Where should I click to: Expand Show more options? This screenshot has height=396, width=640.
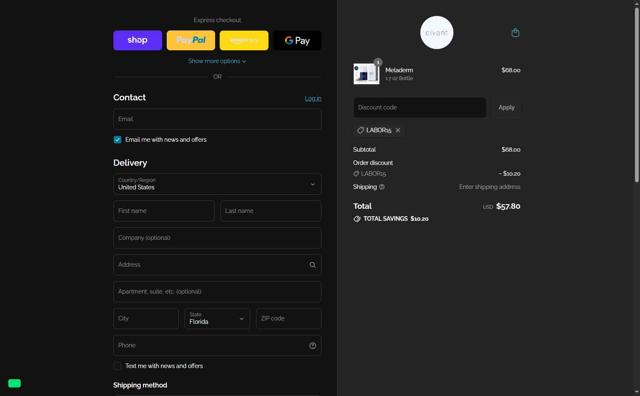click(217, 61)
